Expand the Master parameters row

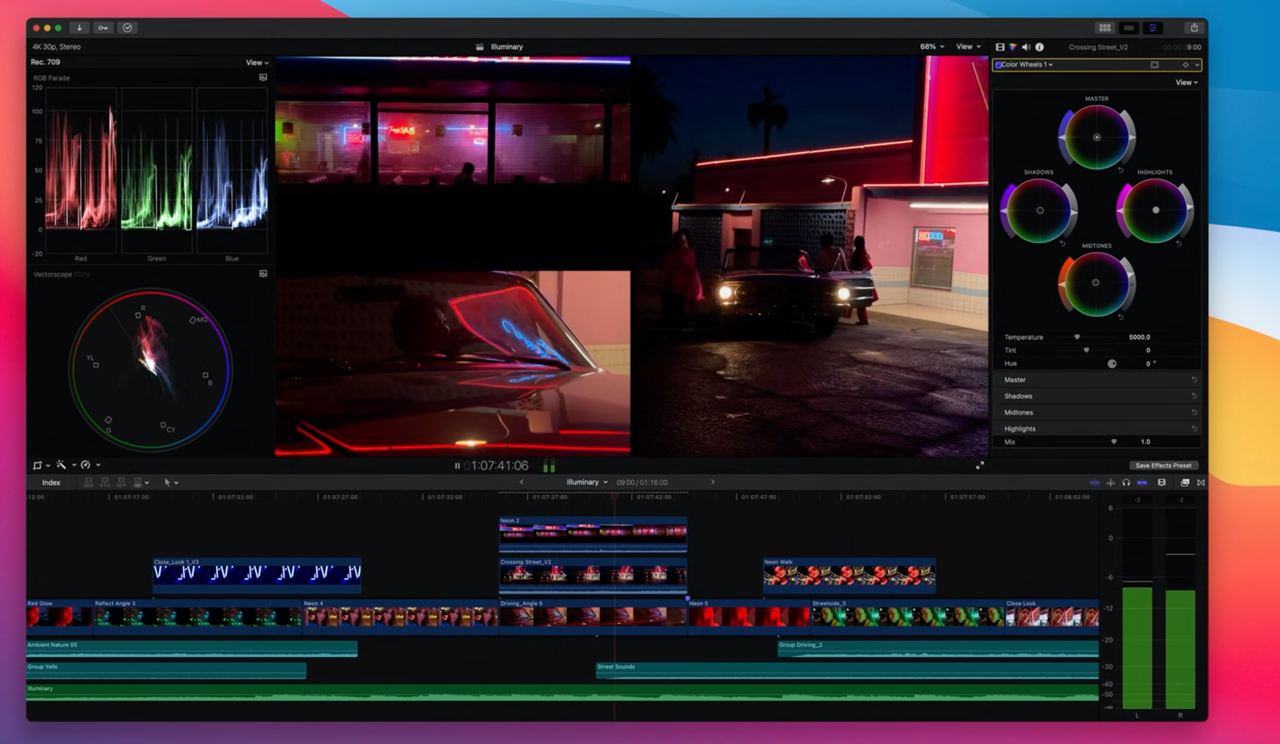tap(1097, 380)
